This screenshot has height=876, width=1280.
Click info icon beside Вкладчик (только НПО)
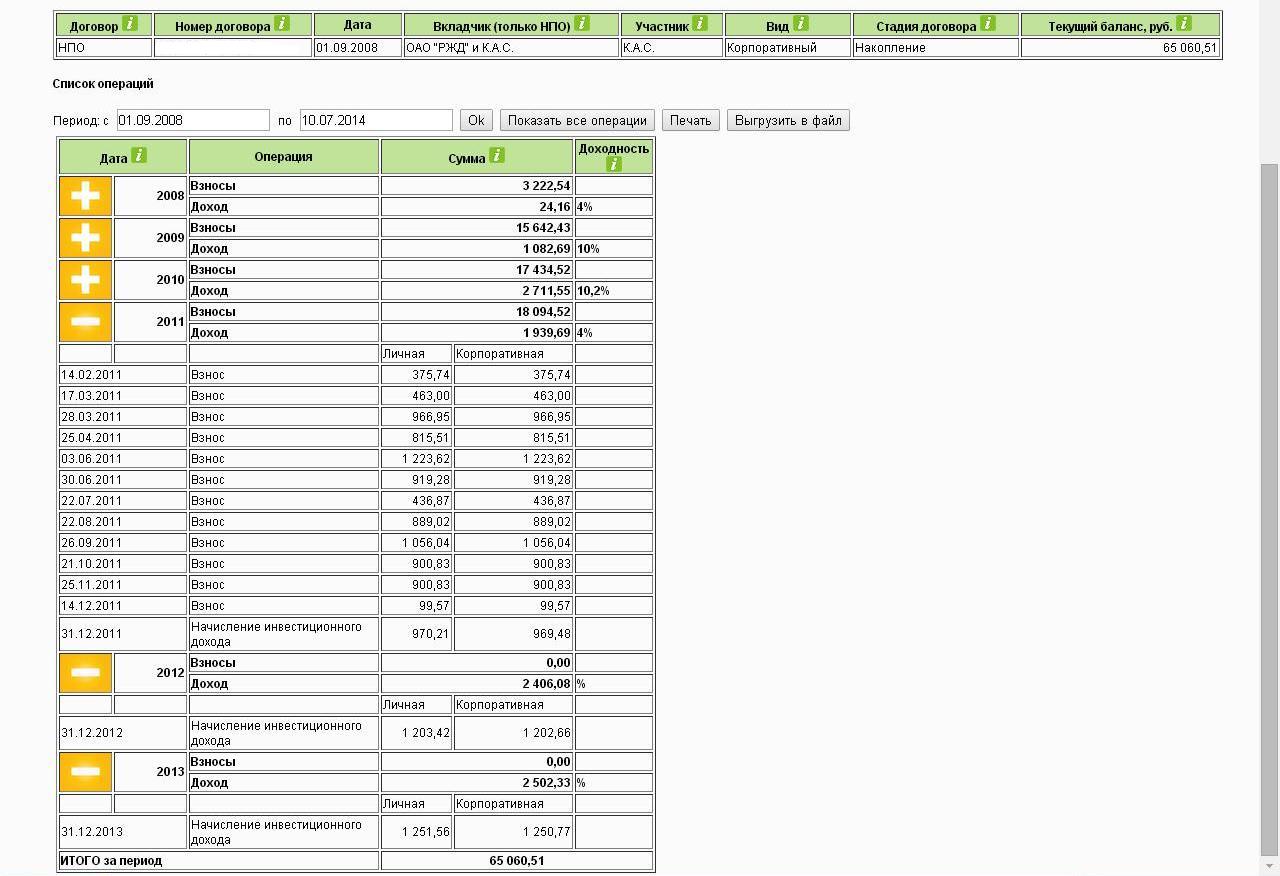coord(582,24)
